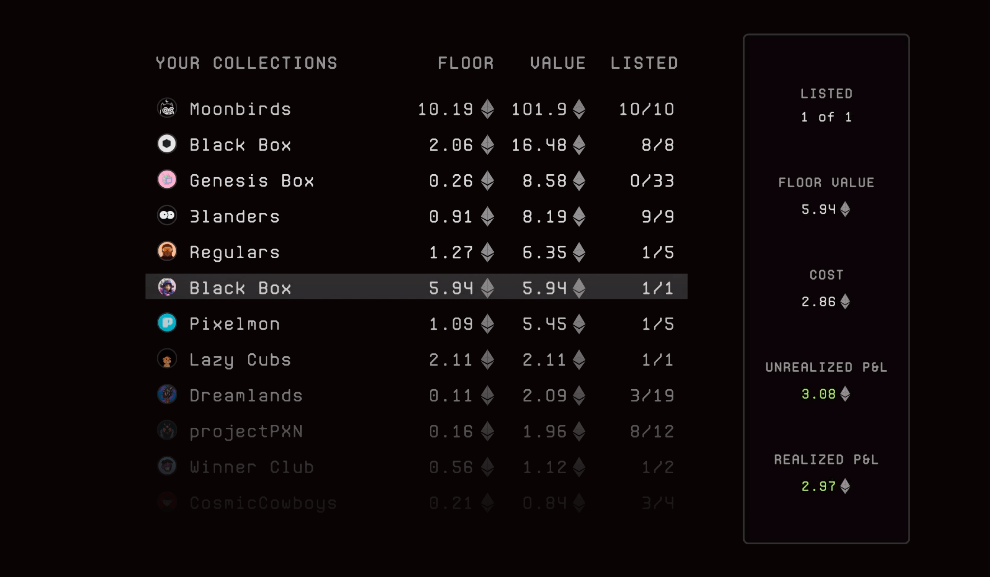The width and height of the screenshot is (990, 577).
Task: Click the Pixelmon blue avatar icon
Action: tap(167, 323)
